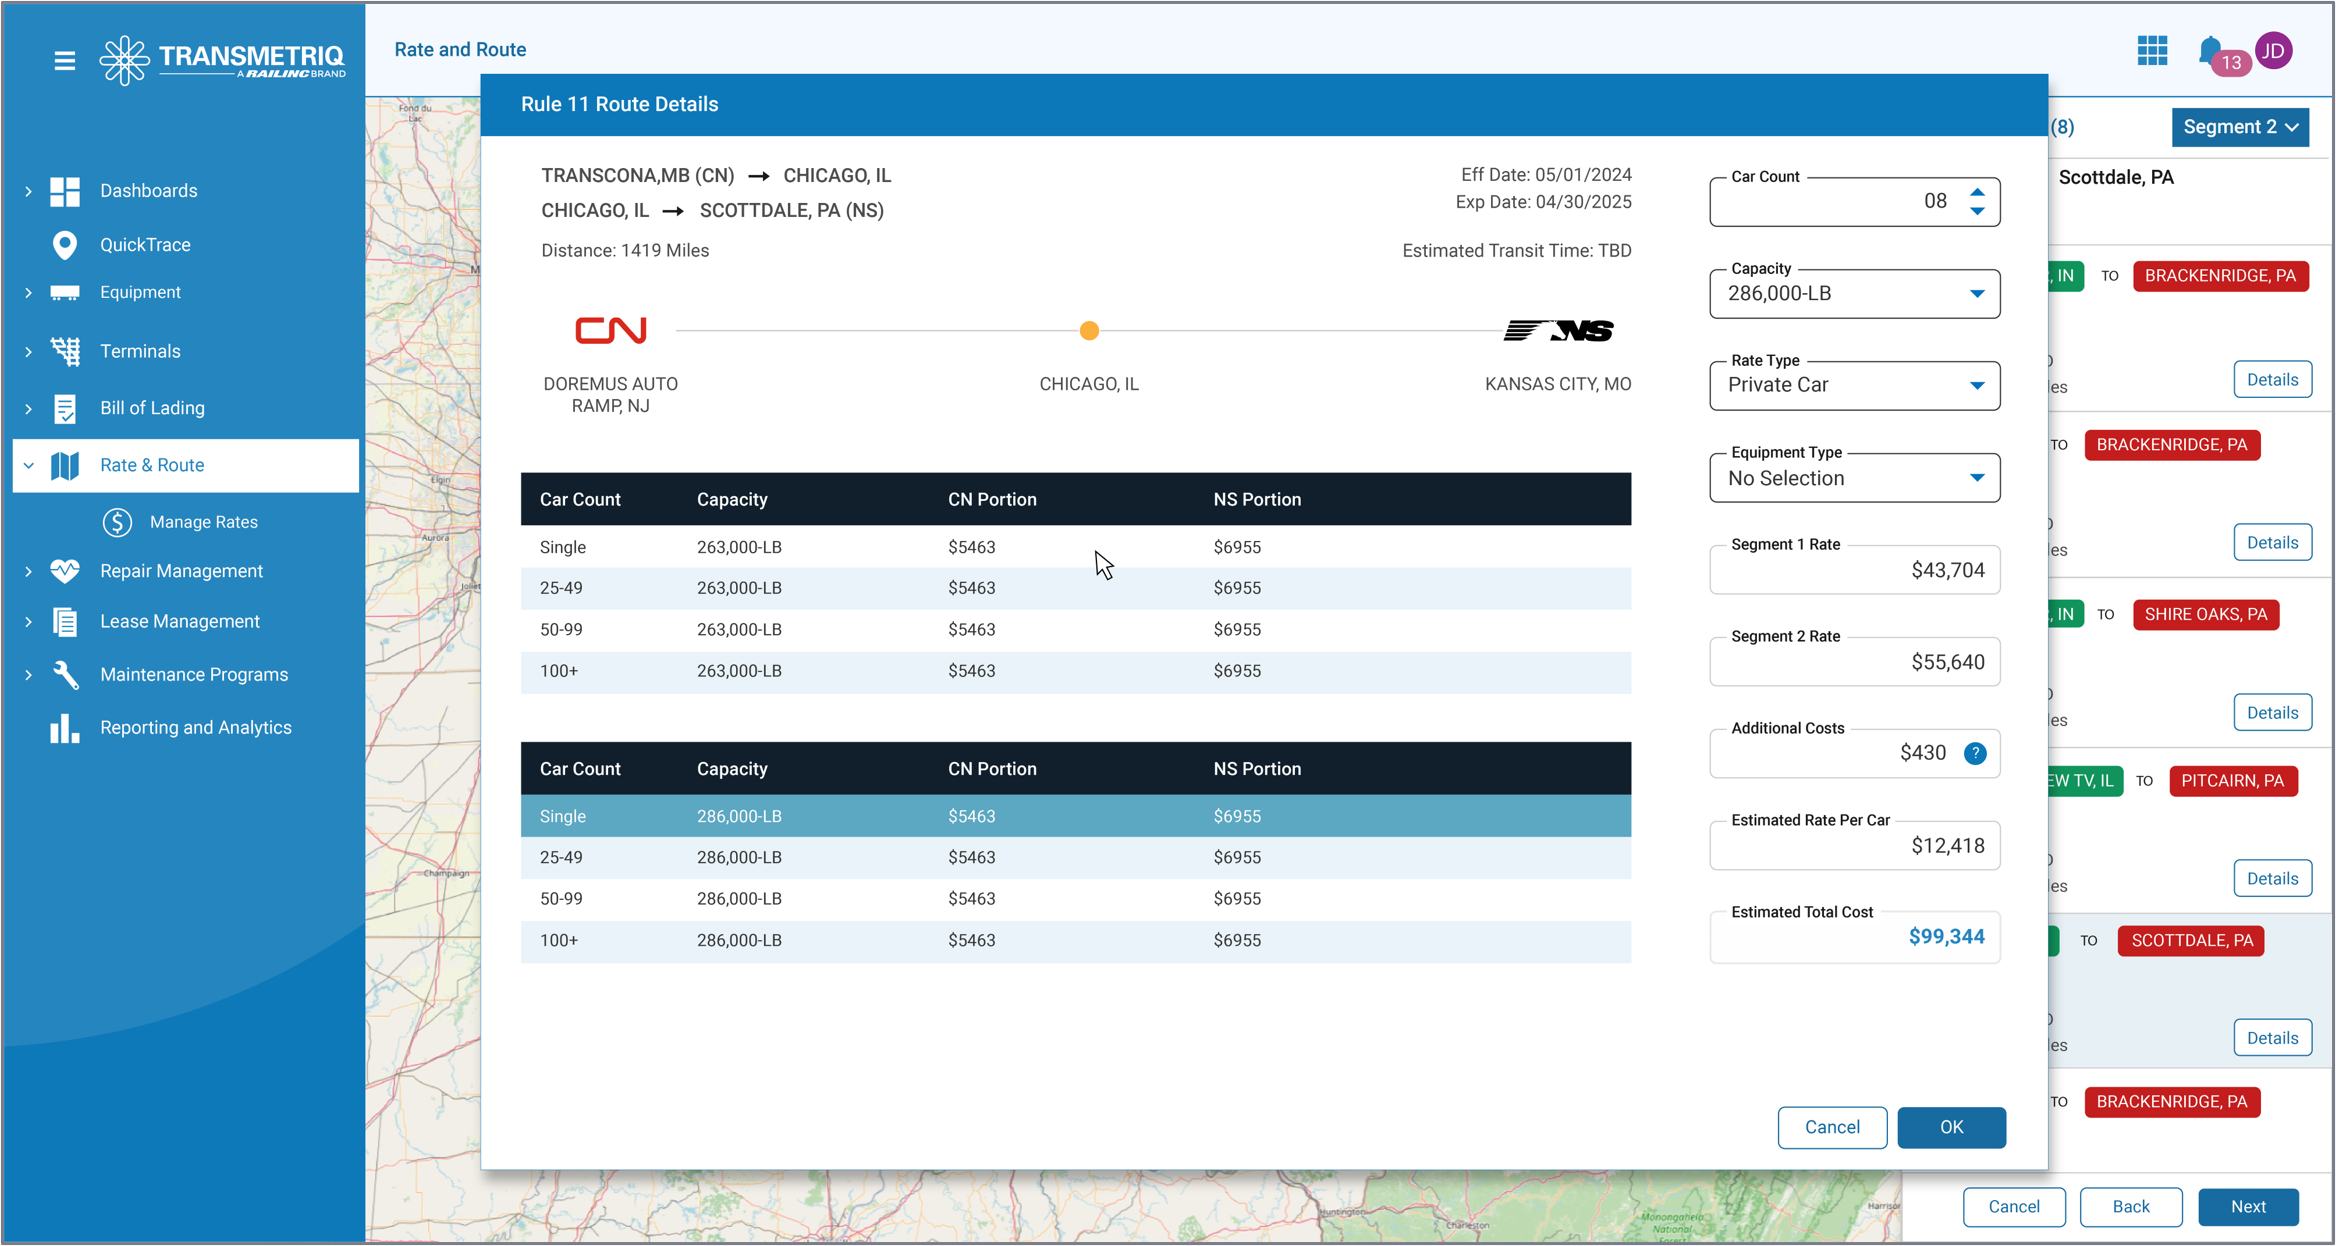Screen dimensions: 2336x1246
Task: Click the Manage Rates dollar icon
Action: click(x=117, y=522)
